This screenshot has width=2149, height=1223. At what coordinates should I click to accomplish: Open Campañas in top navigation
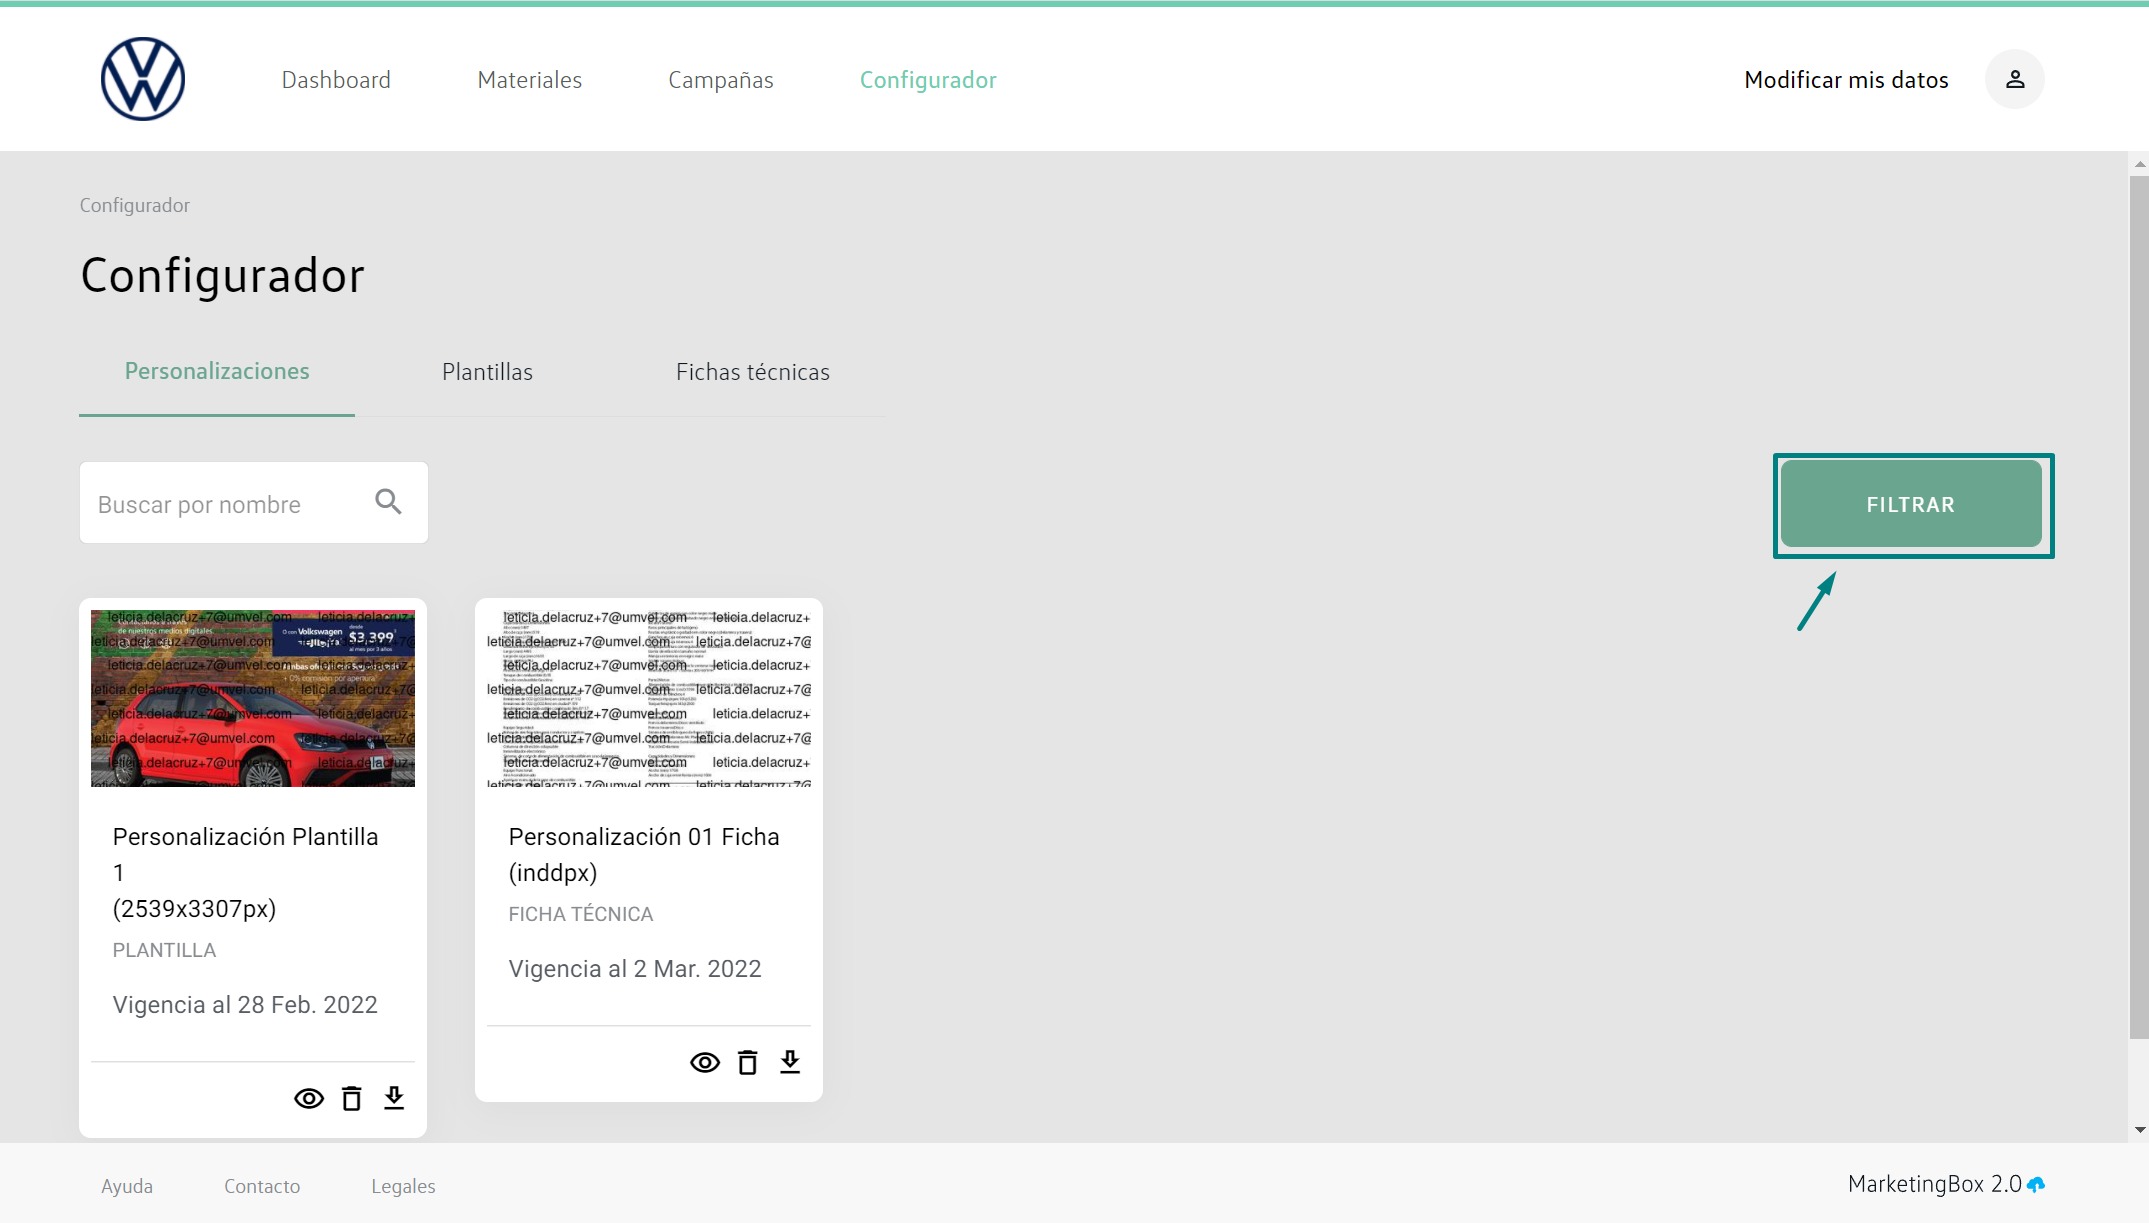pyautogui.click(x=720, y=80)
